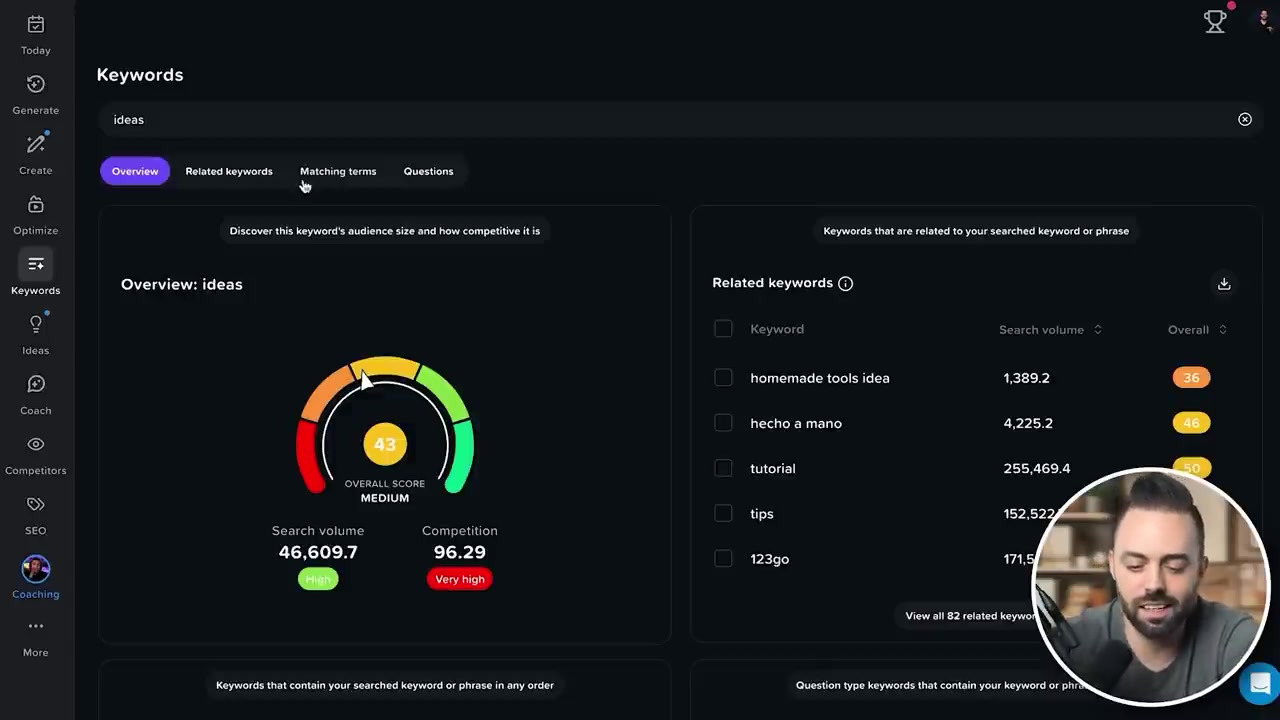
Task: Click 'hecho a mano' keyword text
Action: coord(796,423)
